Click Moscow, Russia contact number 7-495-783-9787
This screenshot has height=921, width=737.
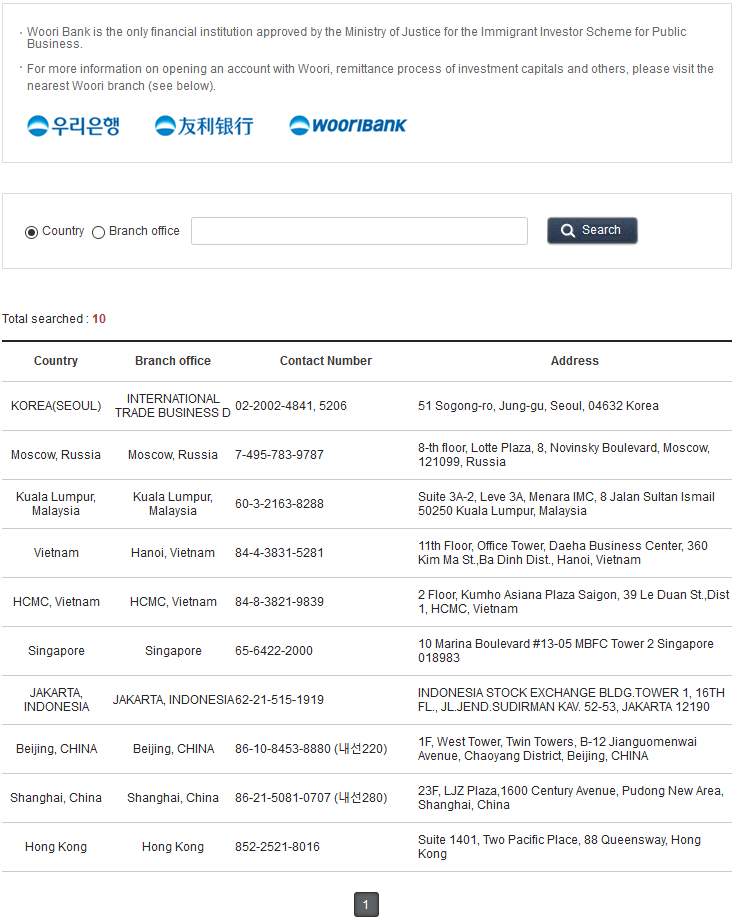(279, 455)
